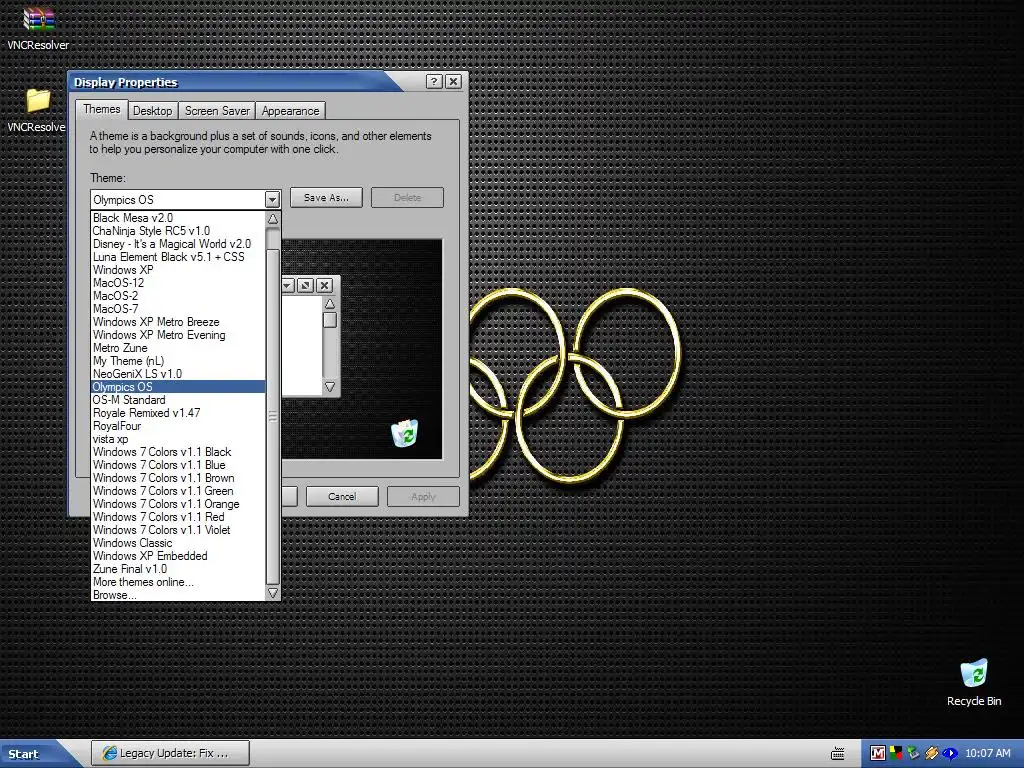Select OS-M Standard theme
The image size is (1024, 768).
[x=178, y=400]
